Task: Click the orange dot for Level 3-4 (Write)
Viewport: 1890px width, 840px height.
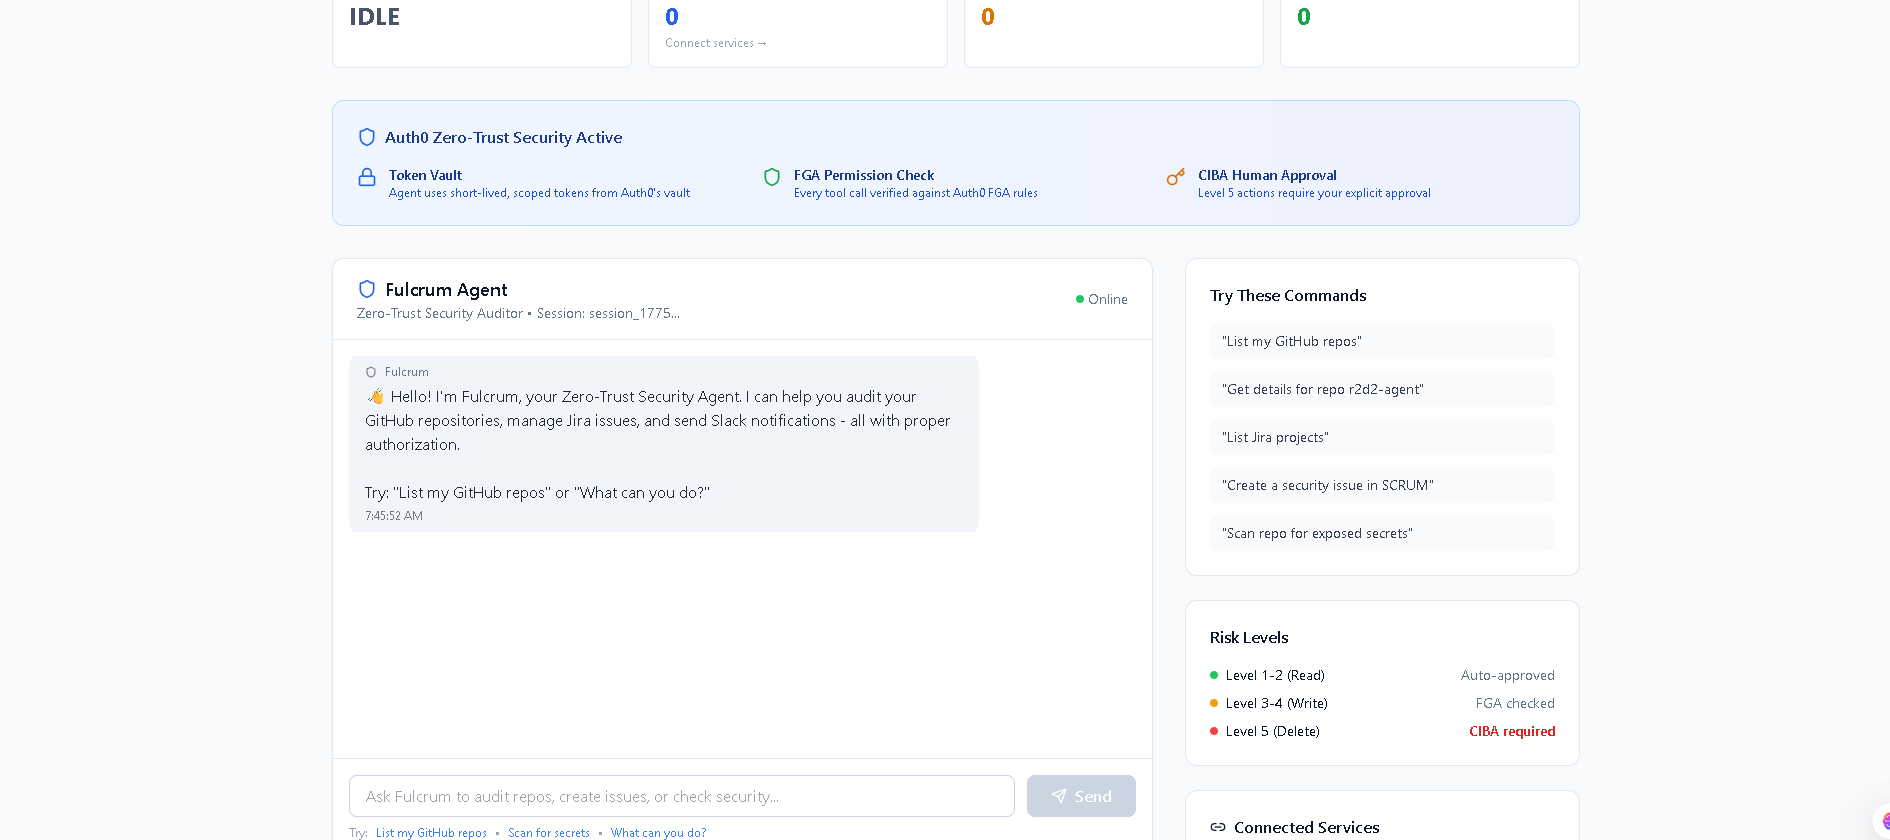Action: 1214,703
